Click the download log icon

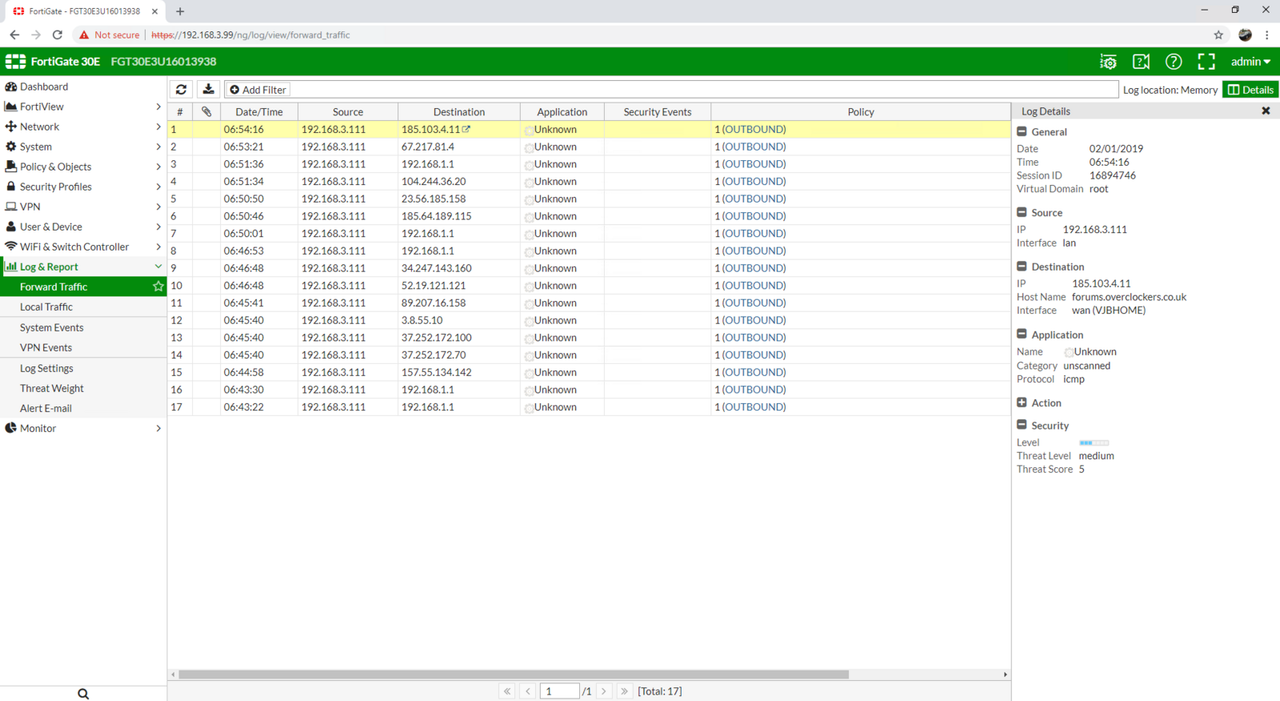click(208, 90)
